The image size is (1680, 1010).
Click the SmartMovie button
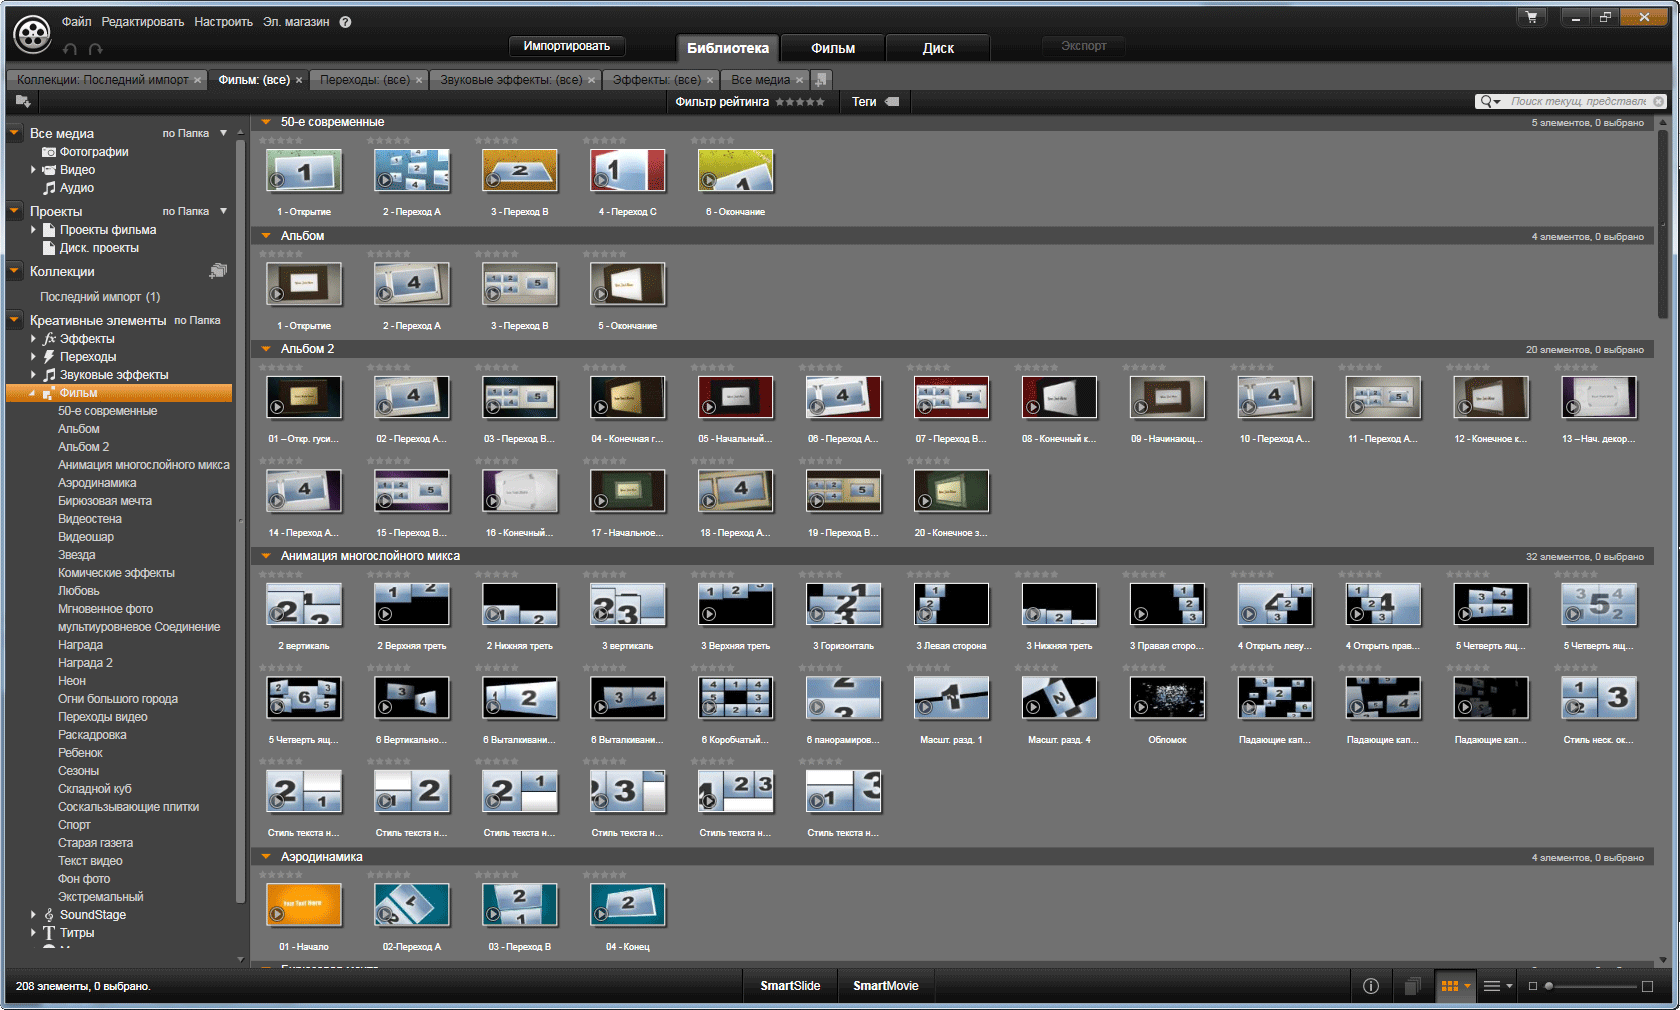tap(885, 986)
